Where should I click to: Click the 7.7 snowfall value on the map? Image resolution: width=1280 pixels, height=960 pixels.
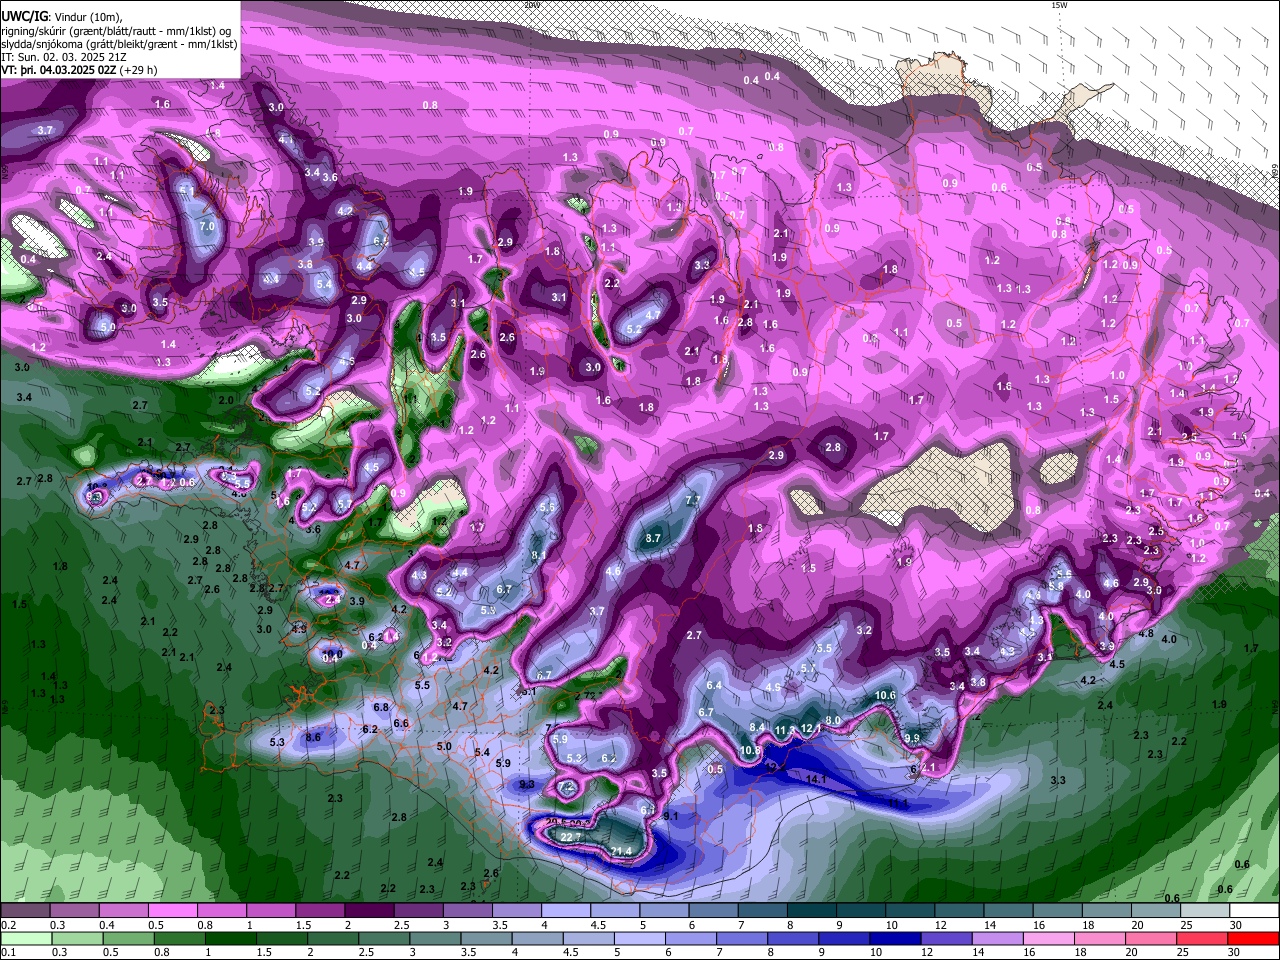tap(692, 499)
